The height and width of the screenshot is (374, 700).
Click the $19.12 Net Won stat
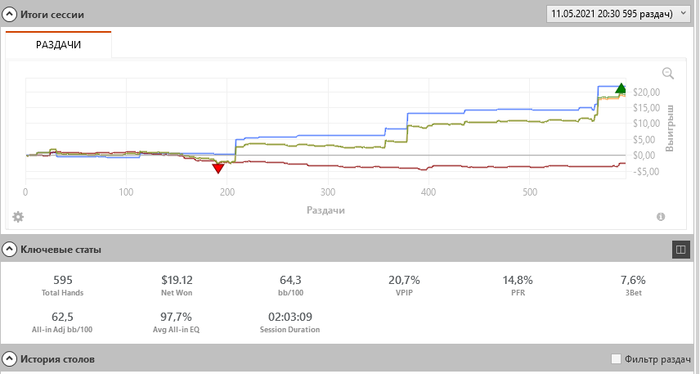tap(177, 285)
